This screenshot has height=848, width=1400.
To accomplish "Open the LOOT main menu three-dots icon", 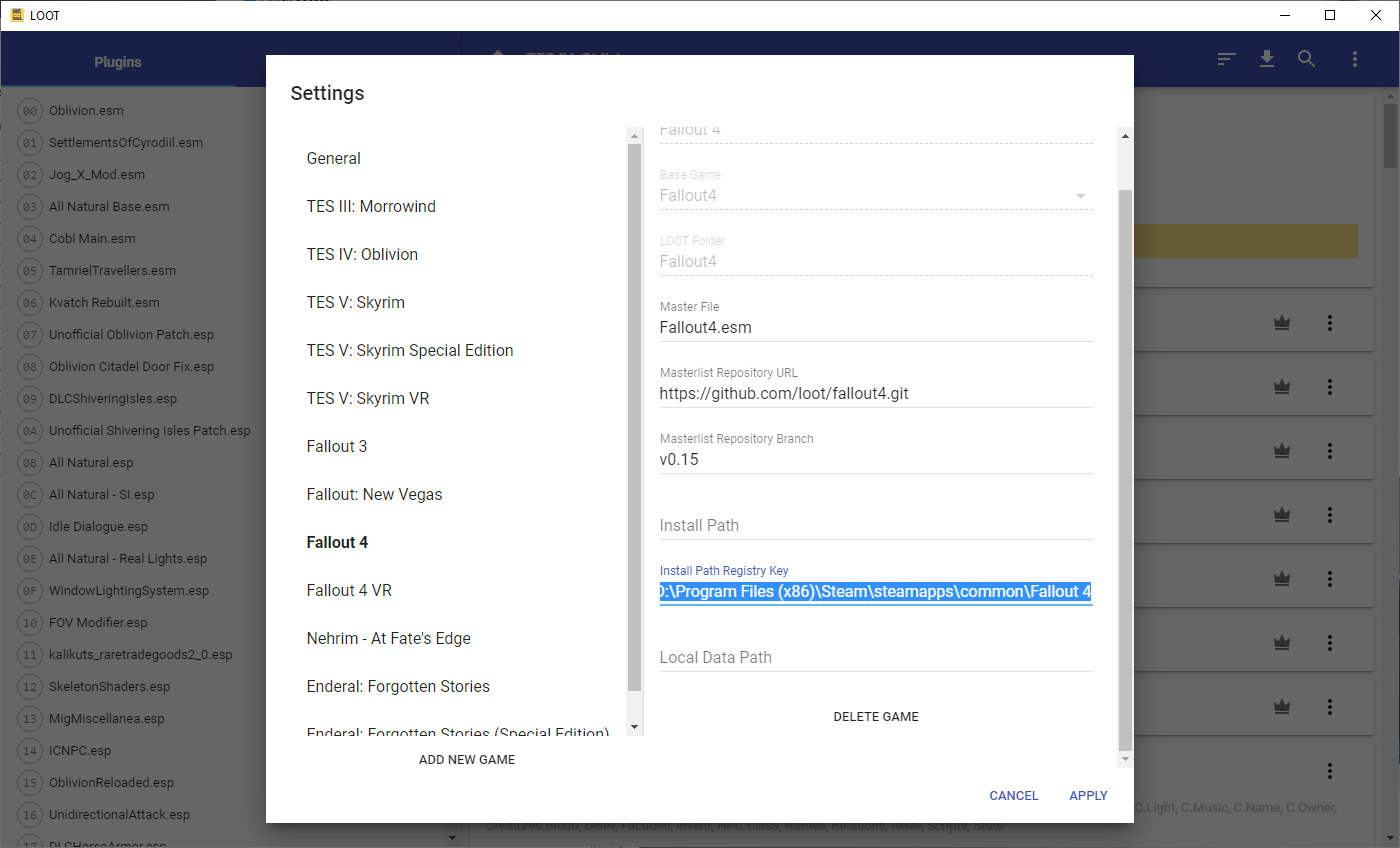I will (x=1354, y=59).
